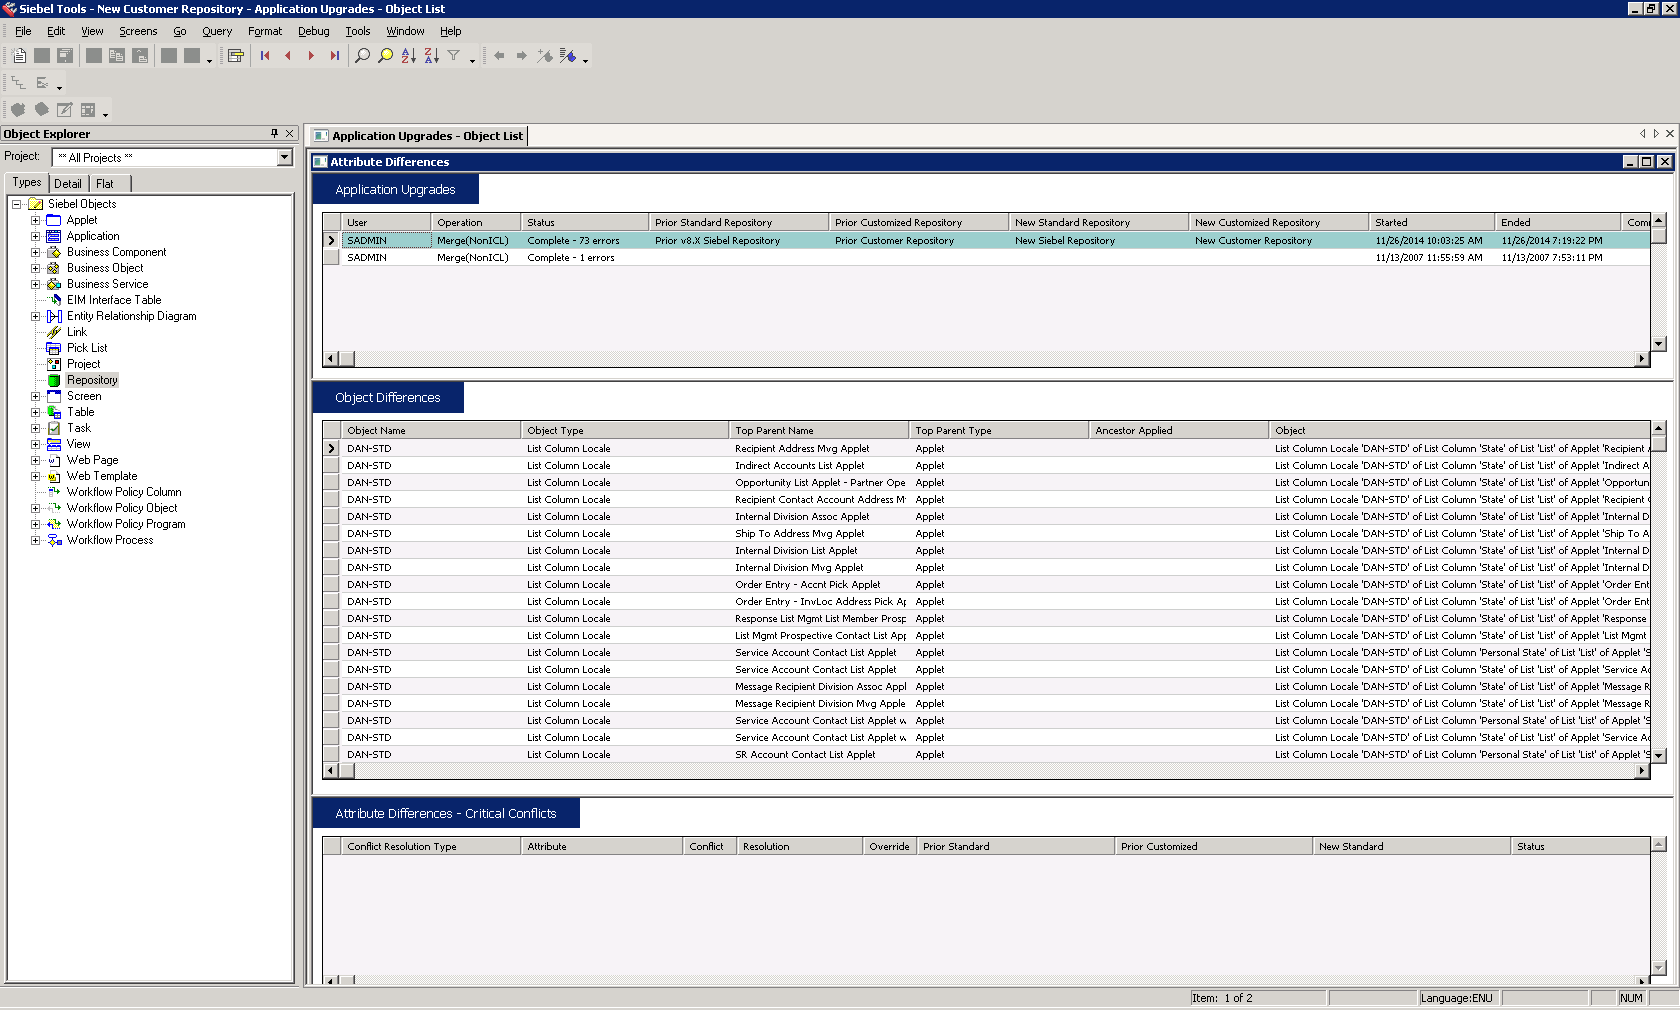Click the 'SR Account Contact List Applet' cell
Viewport: 1680px width, 1010px height.
820,754
